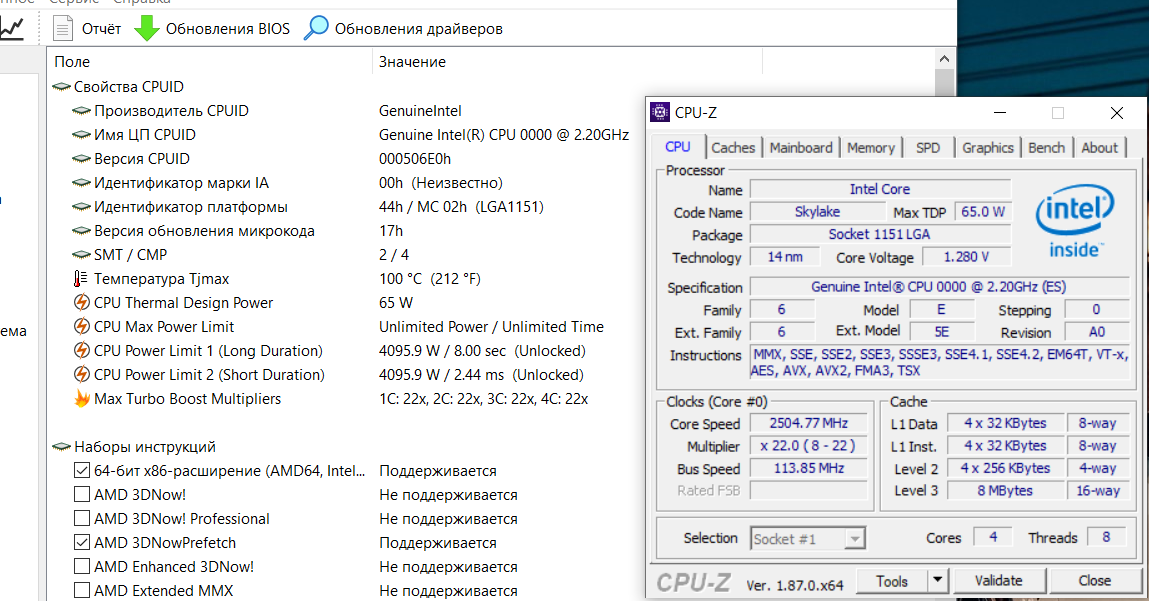1149x601 pixels.
Task: Open the Selection Socket #1 combo box
Action: click(x=808, y=539)
